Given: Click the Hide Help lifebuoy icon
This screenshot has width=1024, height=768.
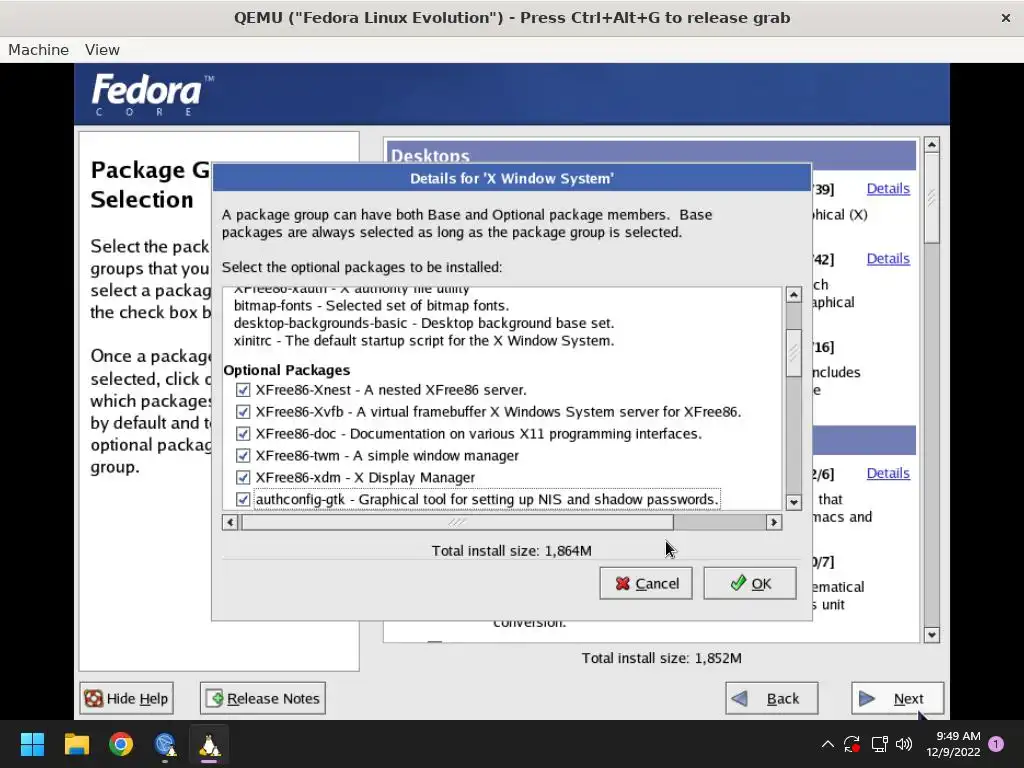Looking at the screenshot, I should tap(93, 699).
